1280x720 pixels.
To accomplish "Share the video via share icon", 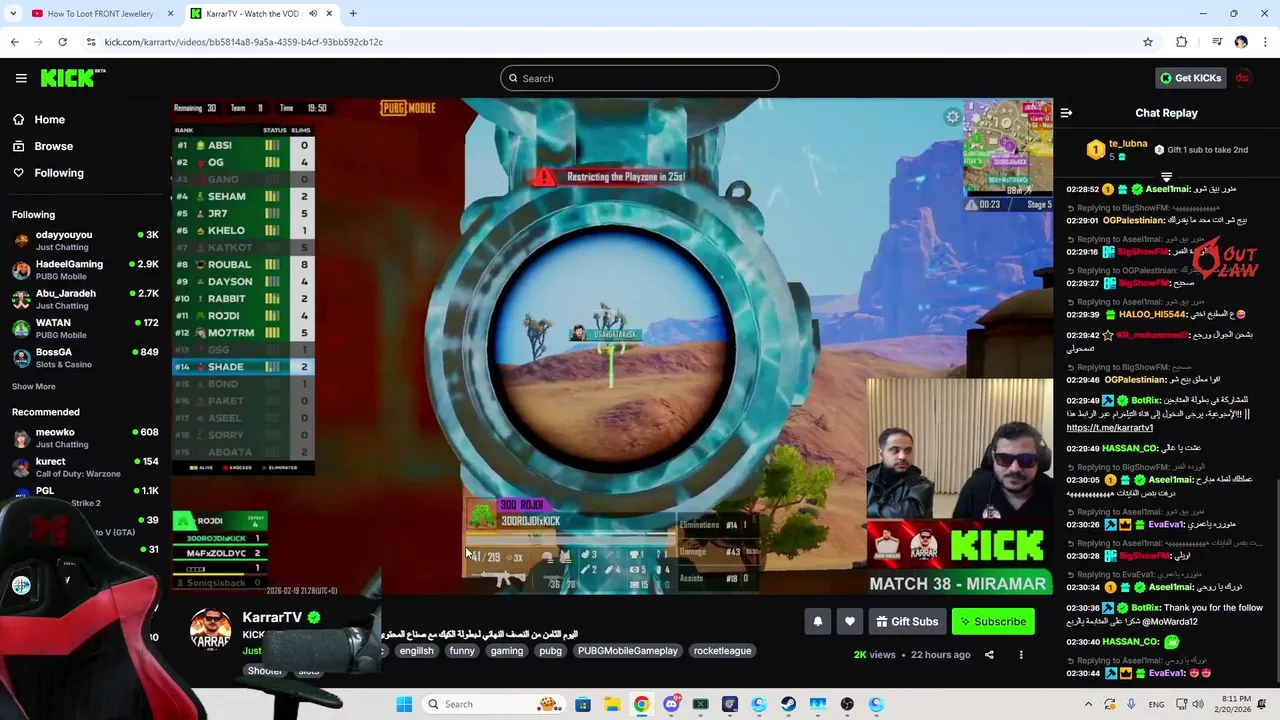I will [989, 655].
